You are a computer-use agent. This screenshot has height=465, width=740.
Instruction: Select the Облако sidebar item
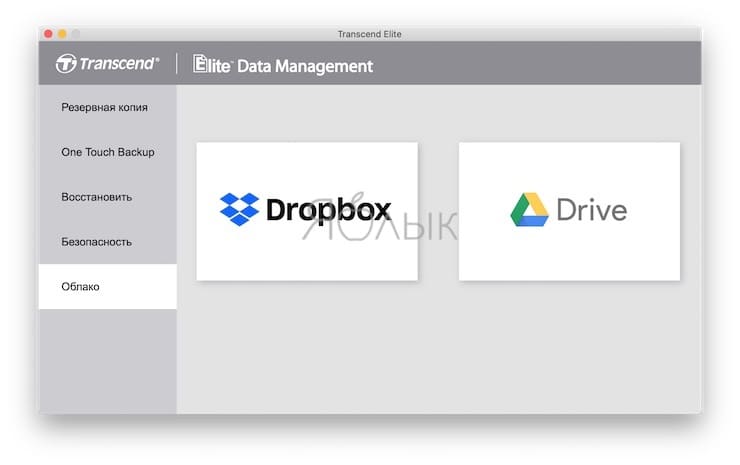(108, 287)
